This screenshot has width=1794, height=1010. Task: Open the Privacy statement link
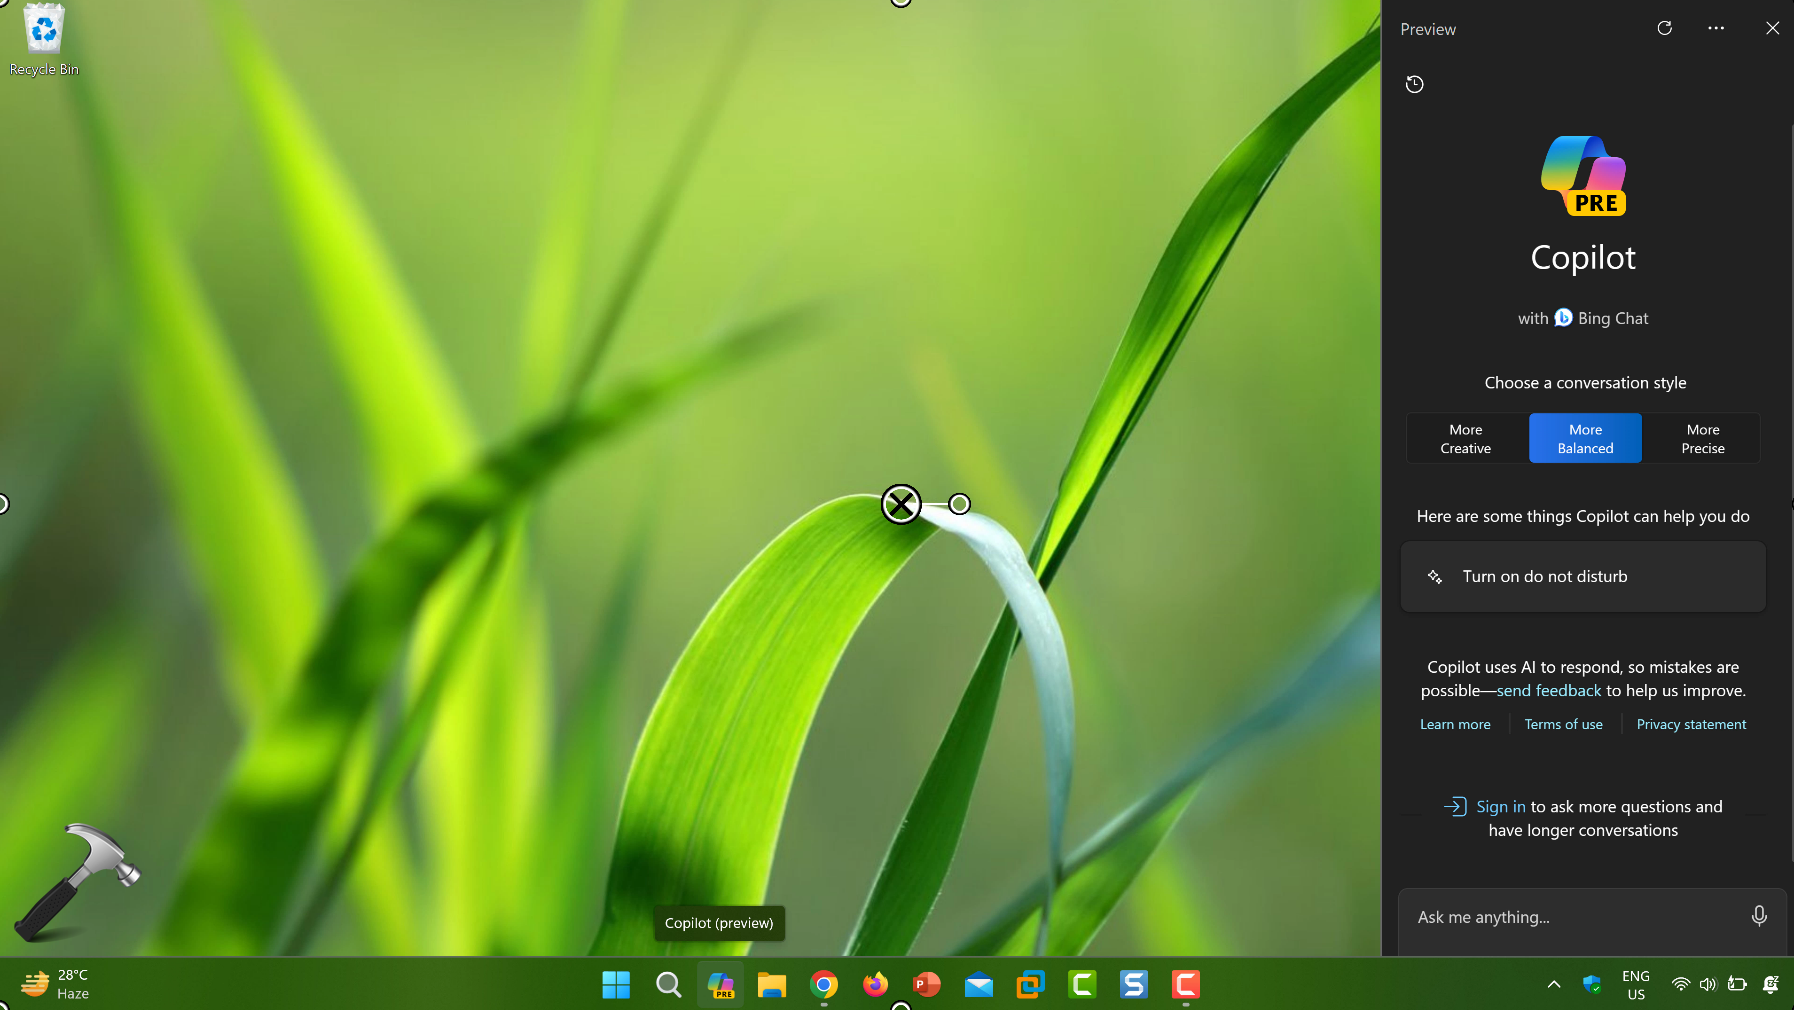coord(1691,725)
